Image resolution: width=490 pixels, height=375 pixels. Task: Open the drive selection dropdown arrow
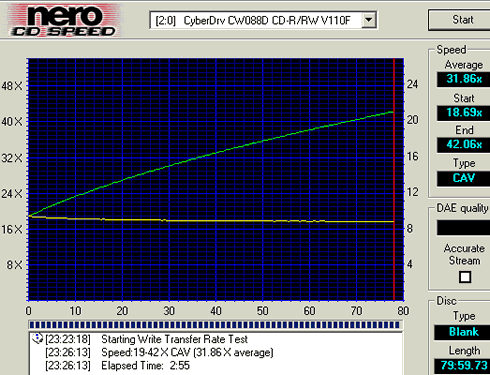[369, 20]
